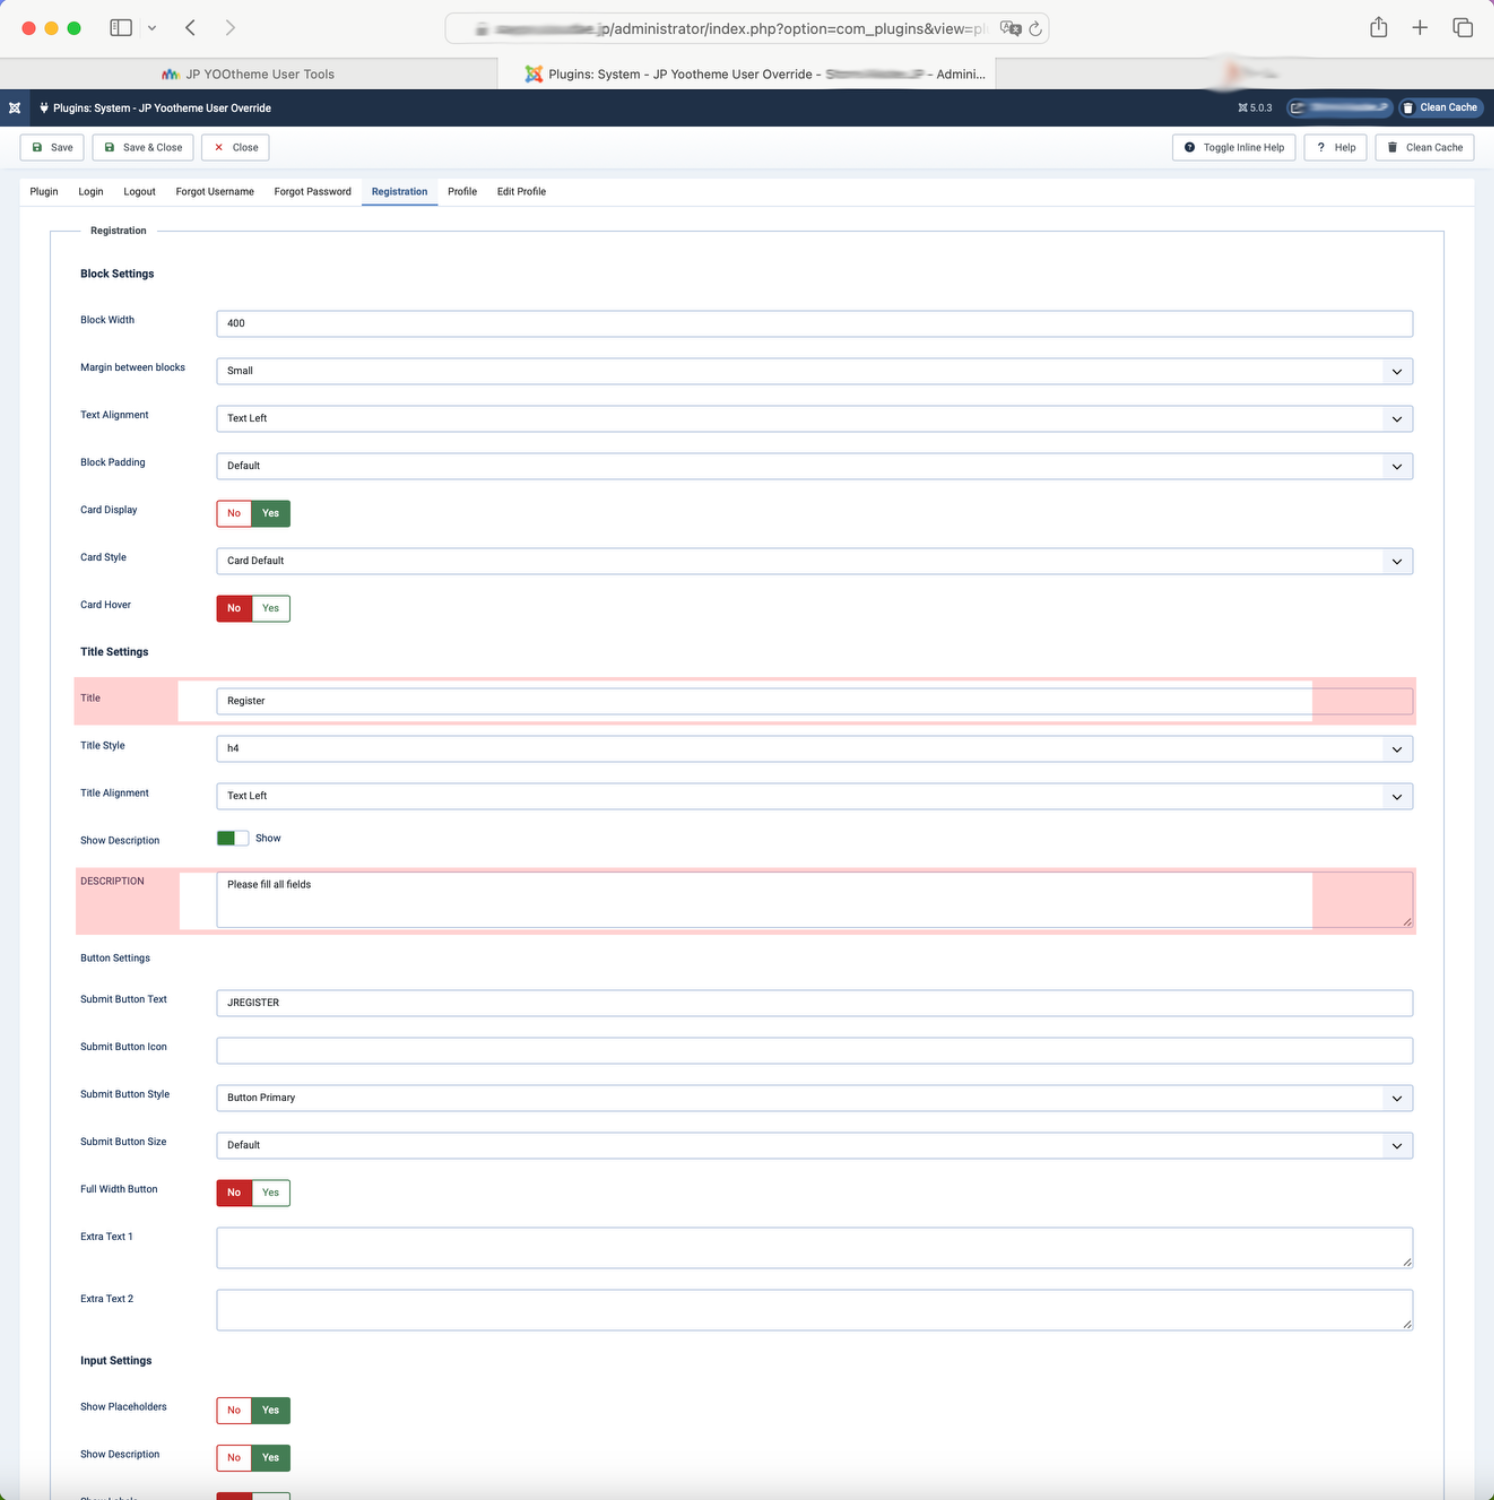Viewport: 1494px width, 1500px height.
Task: Click the Joomla logo icon in header
Action: (x=15, y=108)
